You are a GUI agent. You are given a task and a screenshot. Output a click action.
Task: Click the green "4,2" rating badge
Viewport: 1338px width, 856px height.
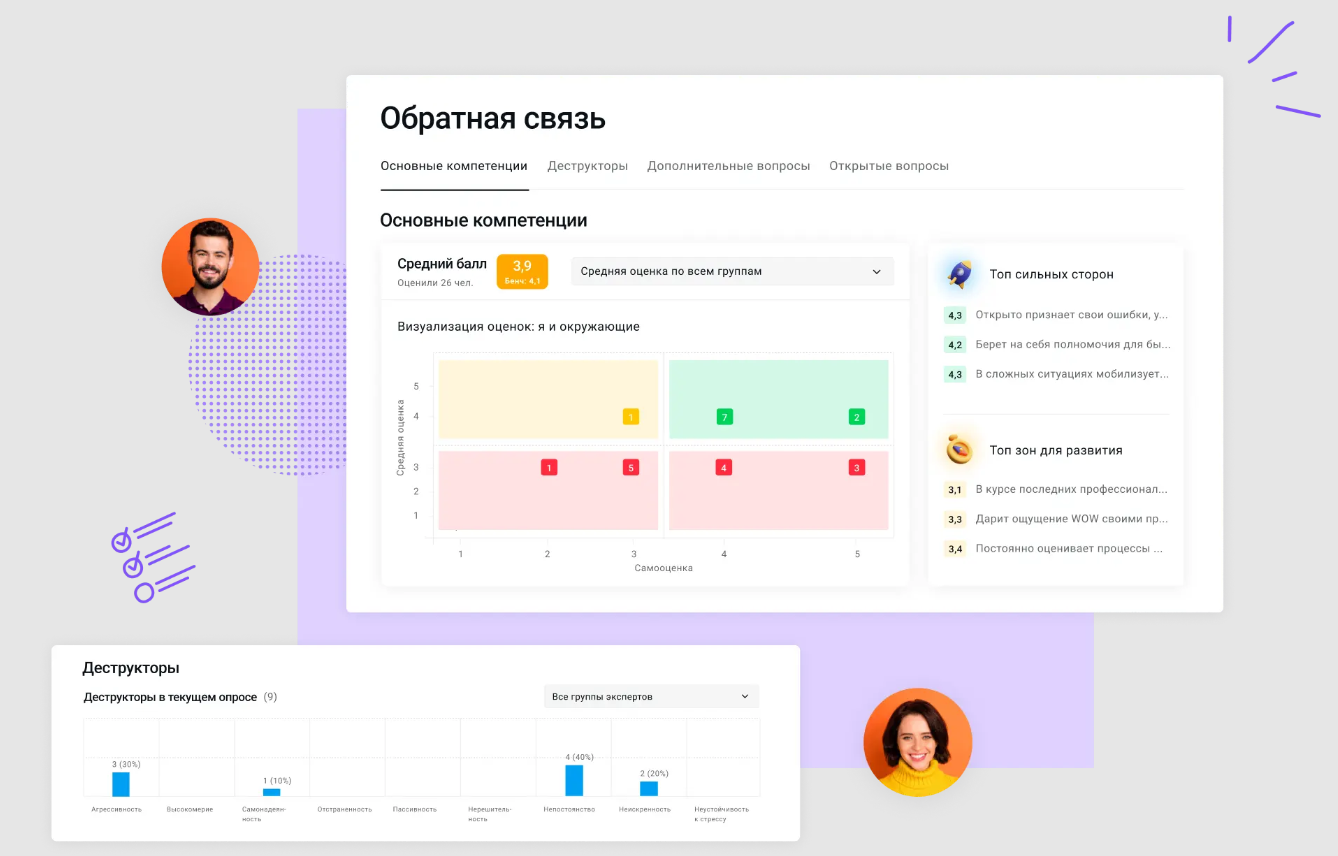pyautogui.click(x=953, y=344)
